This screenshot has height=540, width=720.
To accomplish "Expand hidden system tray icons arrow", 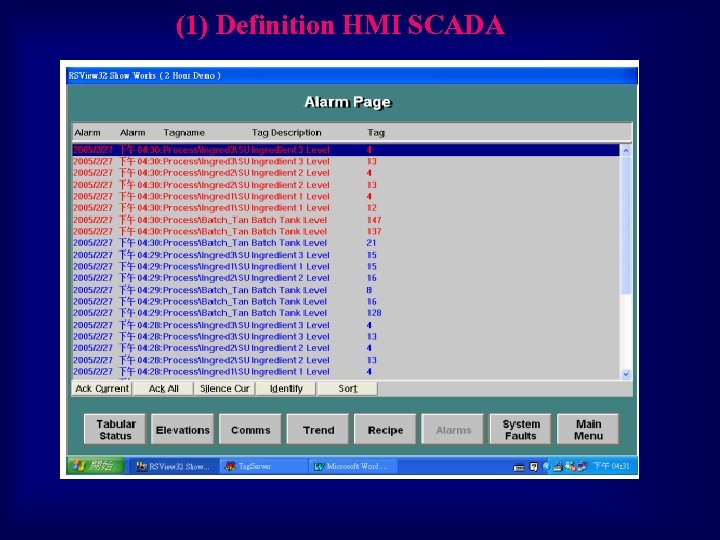I will click(546, 467).
